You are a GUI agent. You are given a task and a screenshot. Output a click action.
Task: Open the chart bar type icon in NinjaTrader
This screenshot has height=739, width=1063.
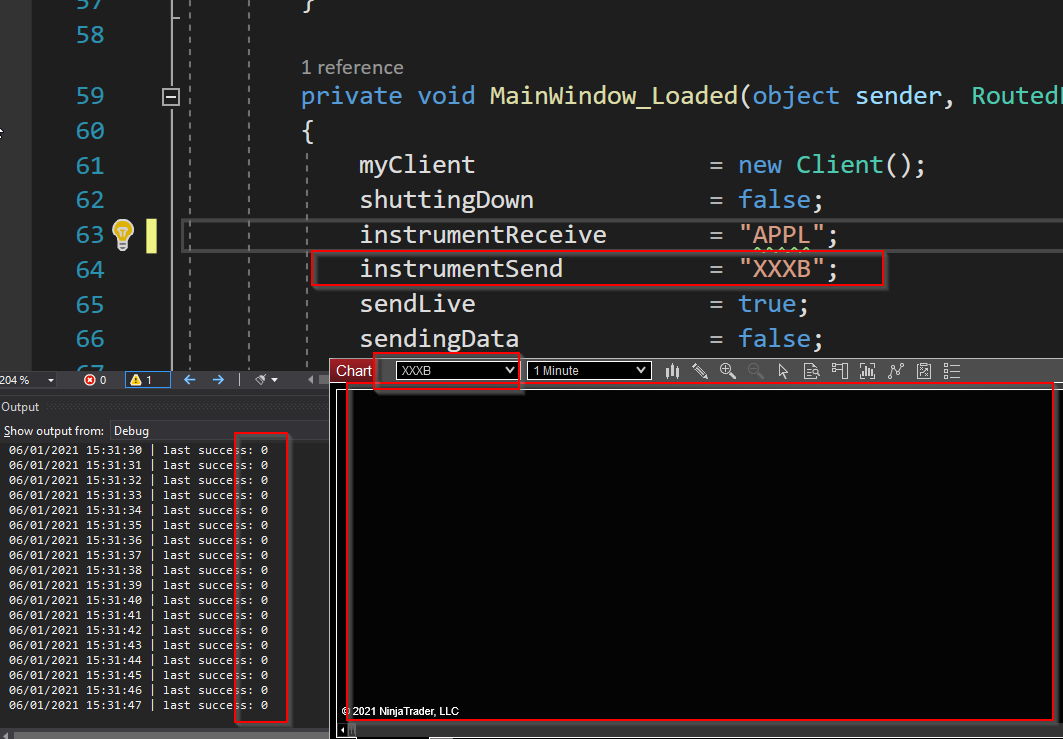tap(672, 371)
